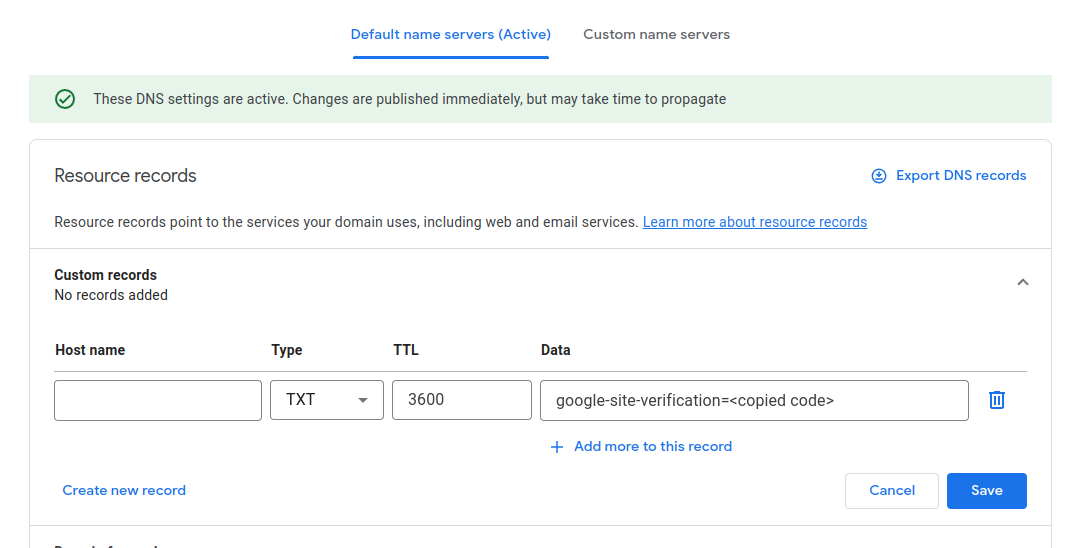This screenshot has height=548, width=1084.
Task: Cancel the record edit
Action: pyautogui.click(x=892, y=491)
